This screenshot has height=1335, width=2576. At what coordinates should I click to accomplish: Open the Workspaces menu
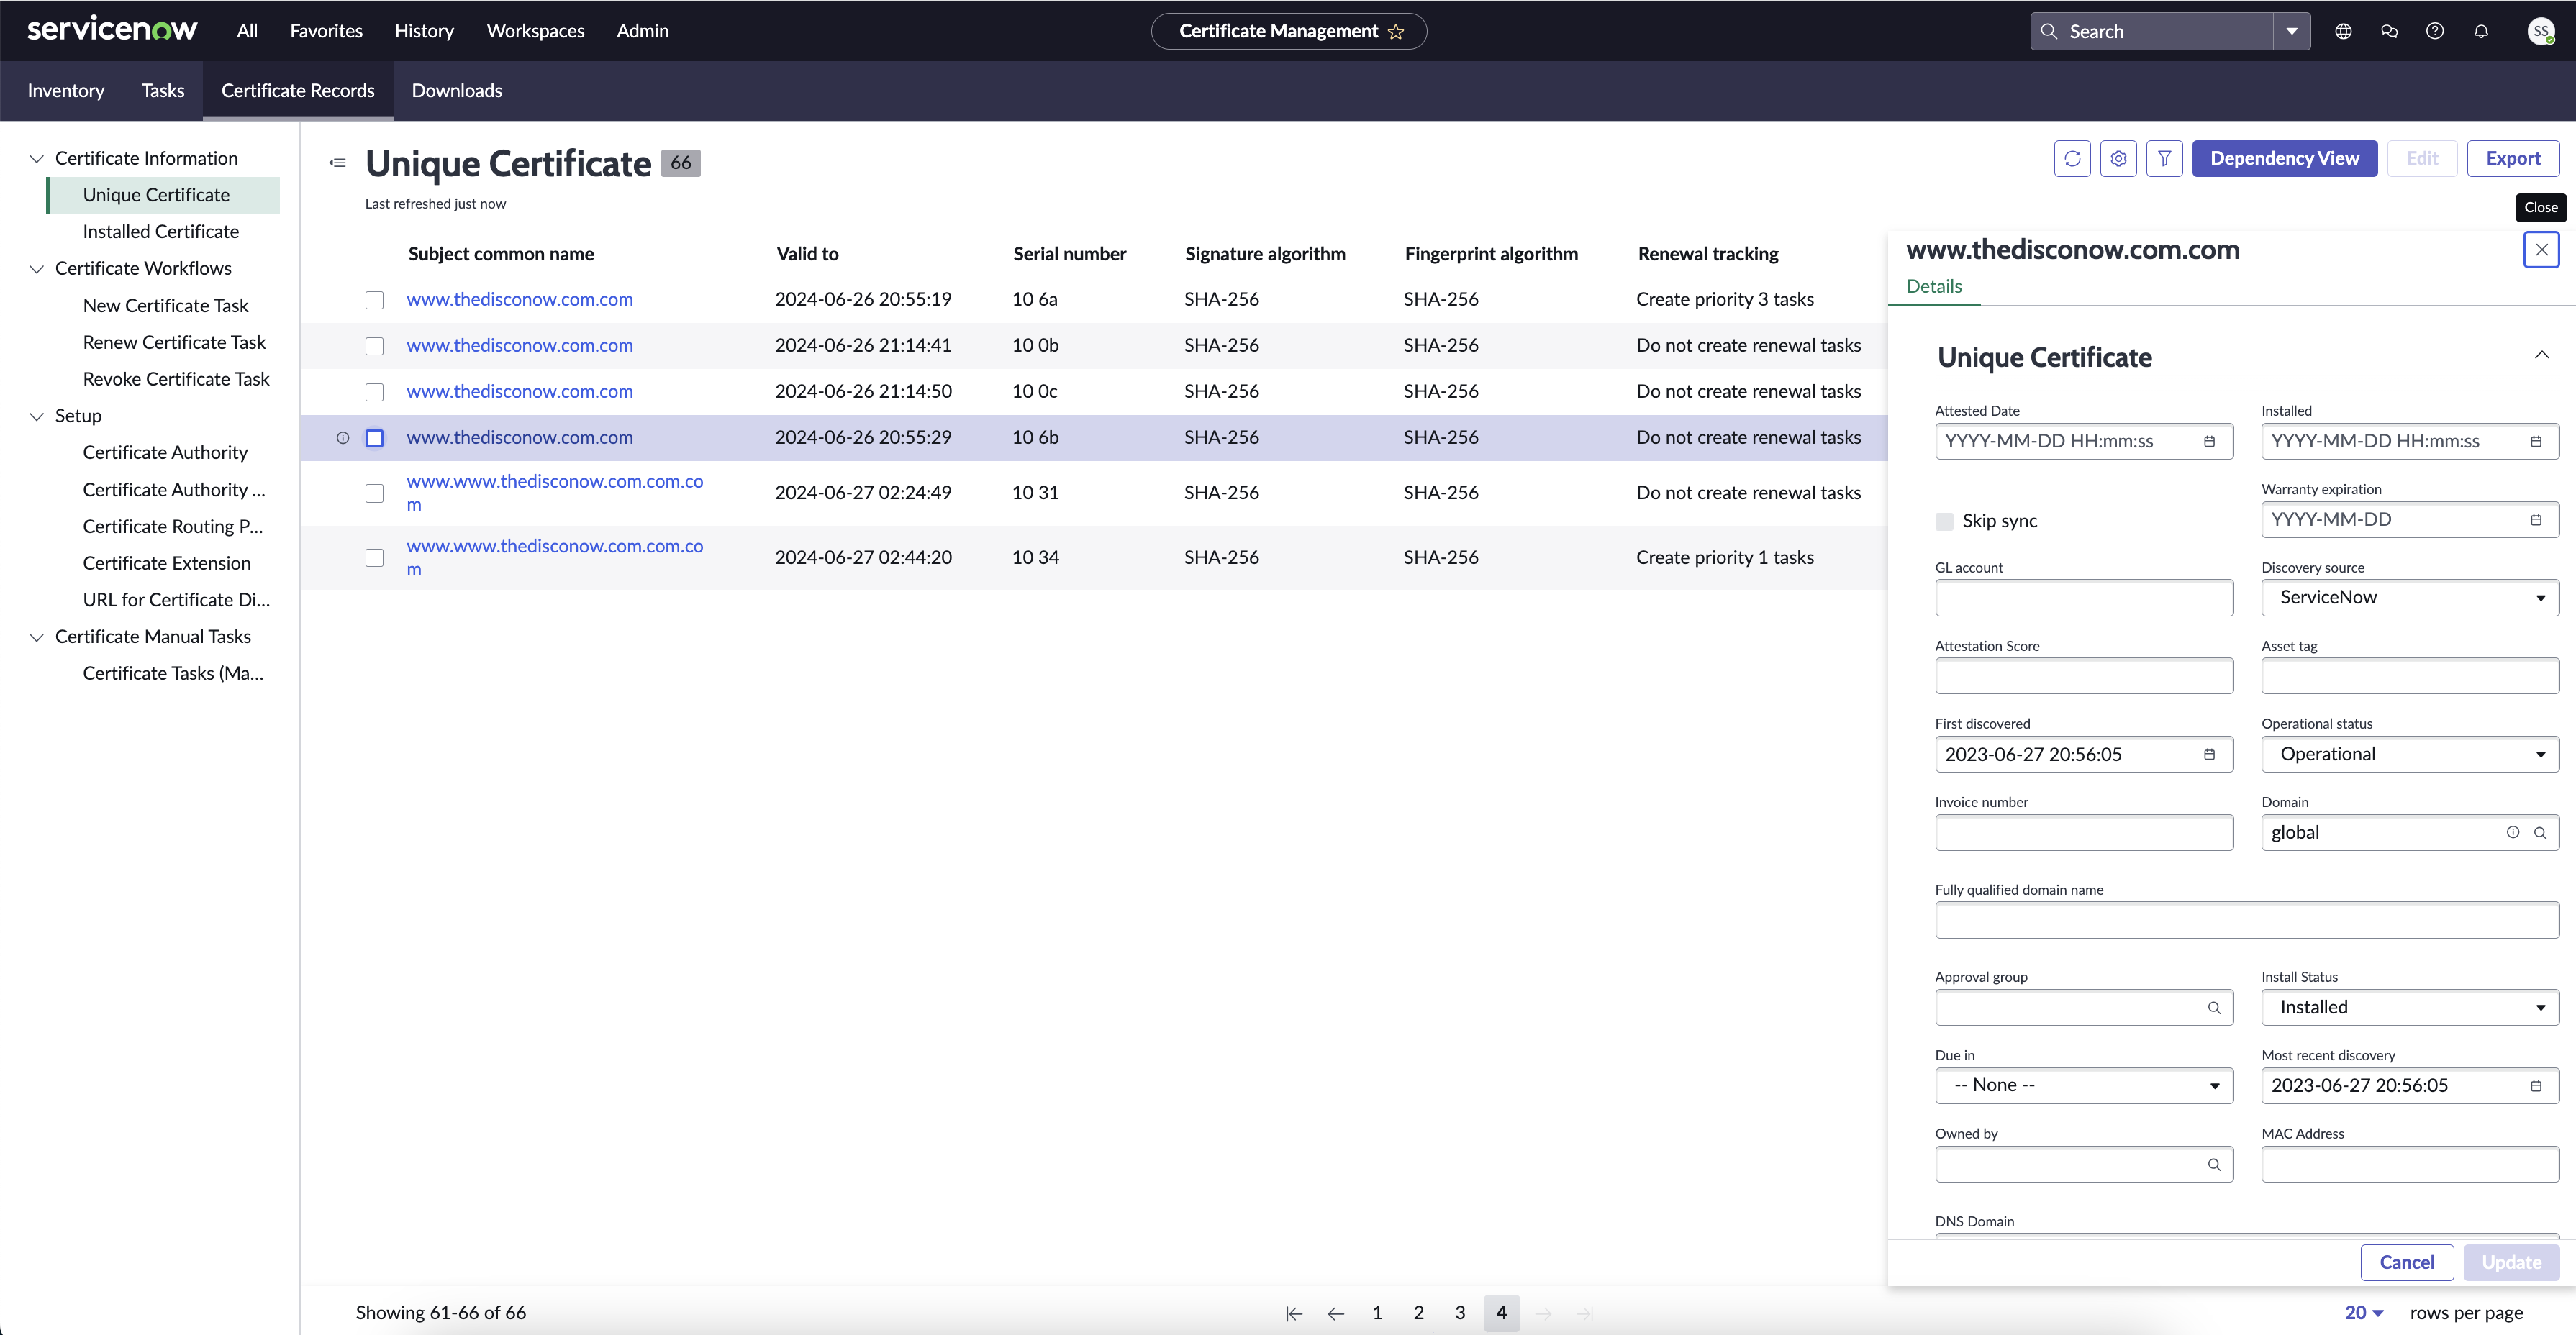click(x=535, y=31)
